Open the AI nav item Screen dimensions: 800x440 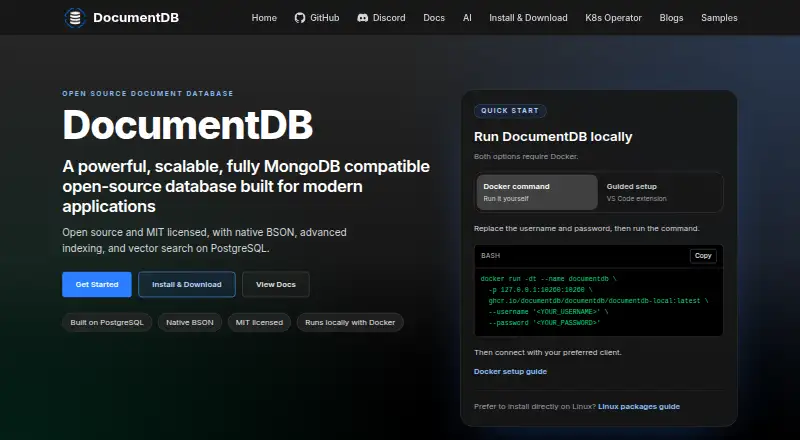point(467,18)
